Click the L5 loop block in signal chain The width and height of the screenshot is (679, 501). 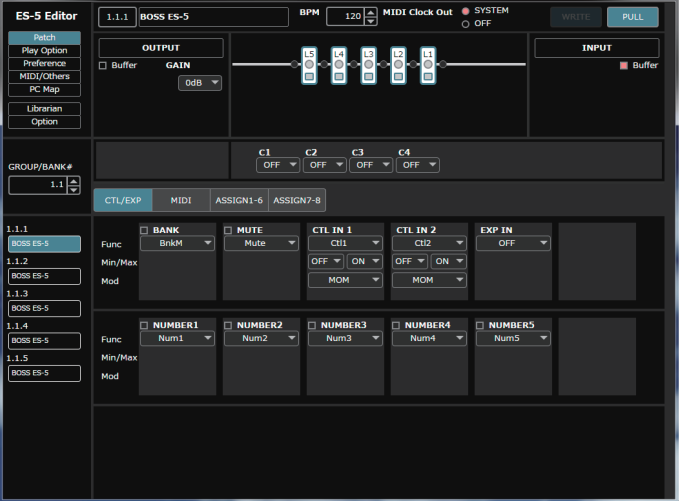click(x=310, y=64)
